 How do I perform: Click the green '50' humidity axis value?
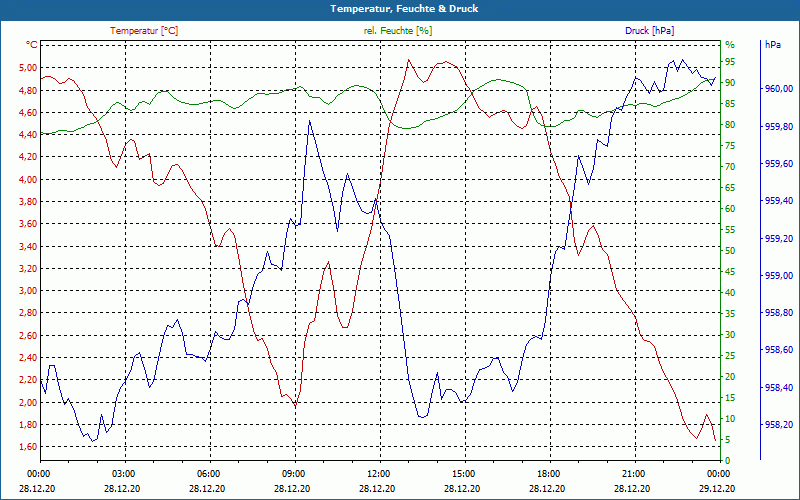click(x=730, y=251)
